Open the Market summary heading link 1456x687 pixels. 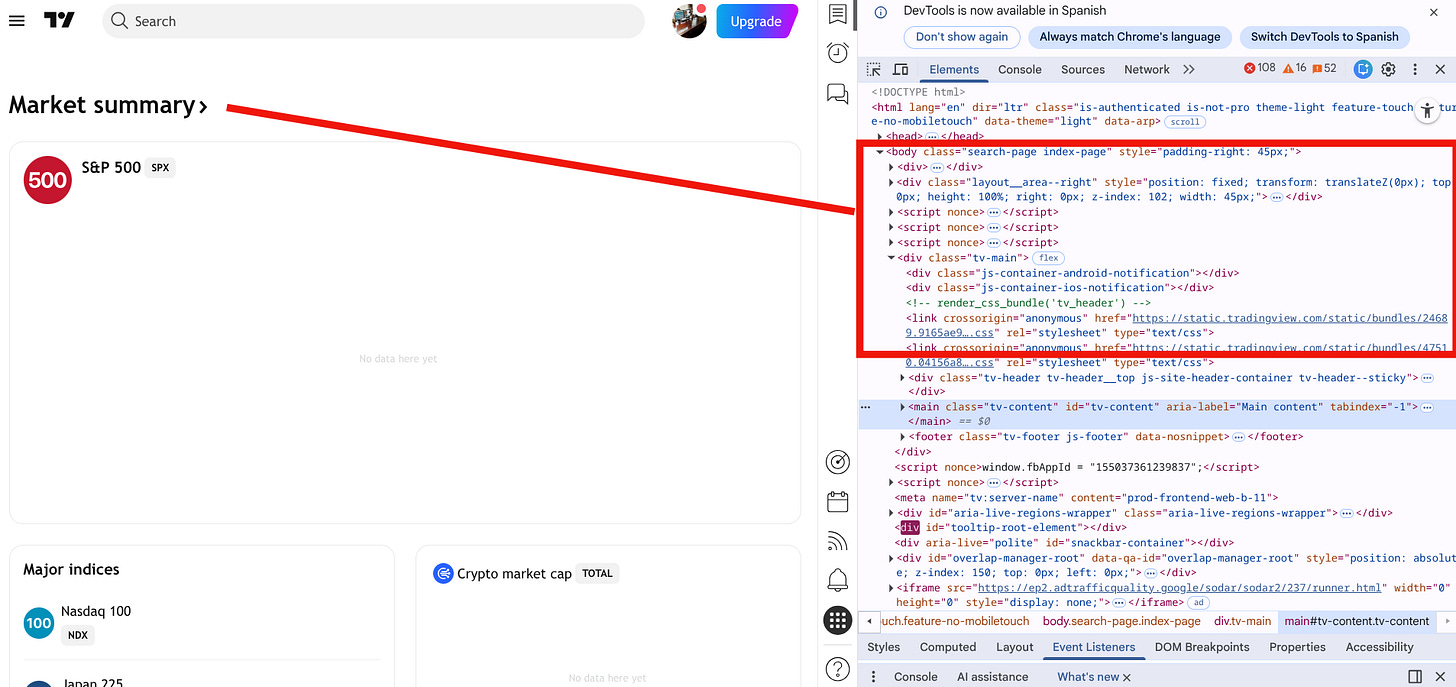pos(108,105)
